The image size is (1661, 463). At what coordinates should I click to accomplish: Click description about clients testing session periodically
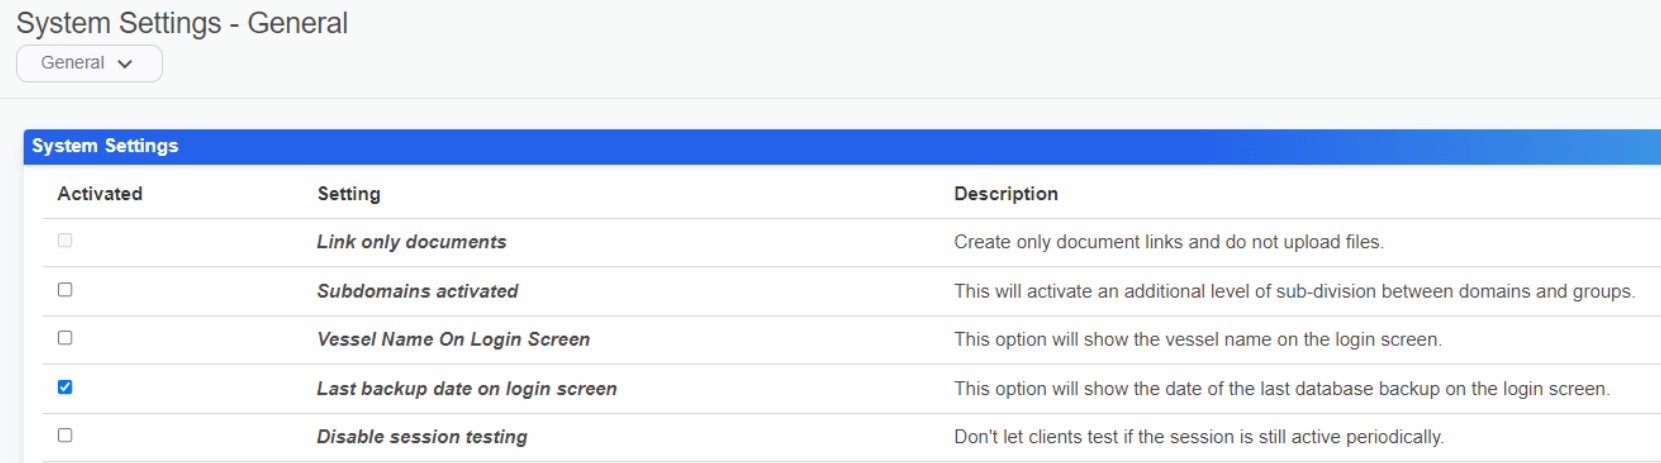click(x=1198, y=437)
